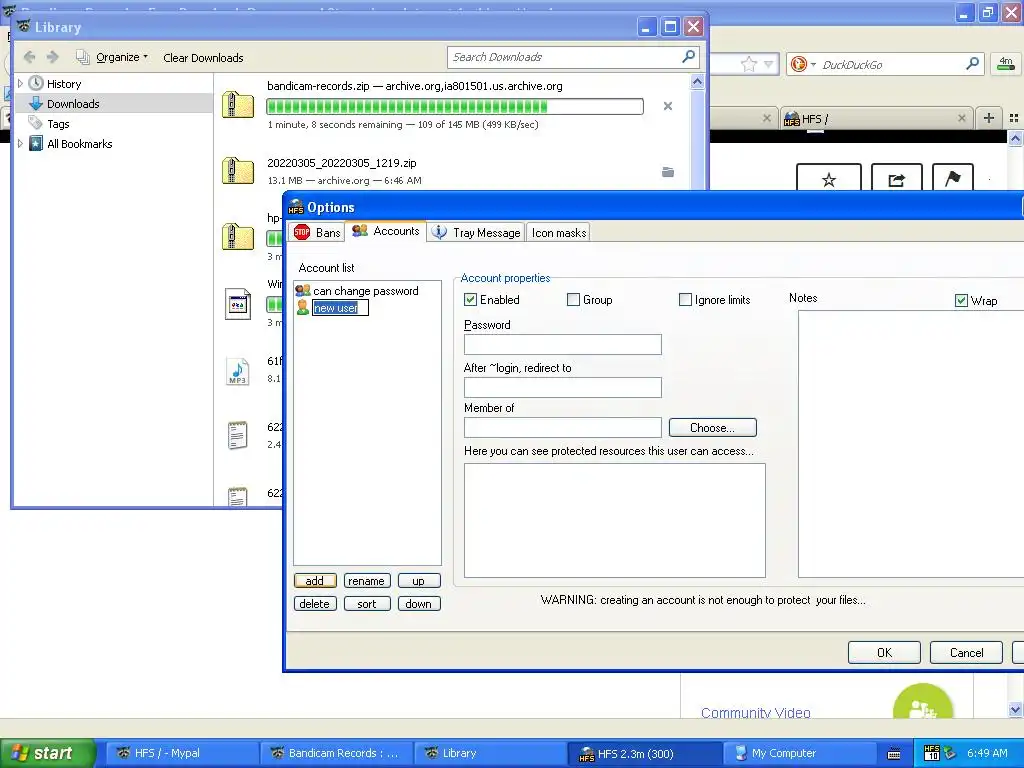Click the Notes text area
The height and width of the screenshot is (768, 1024).
point(911,444)
